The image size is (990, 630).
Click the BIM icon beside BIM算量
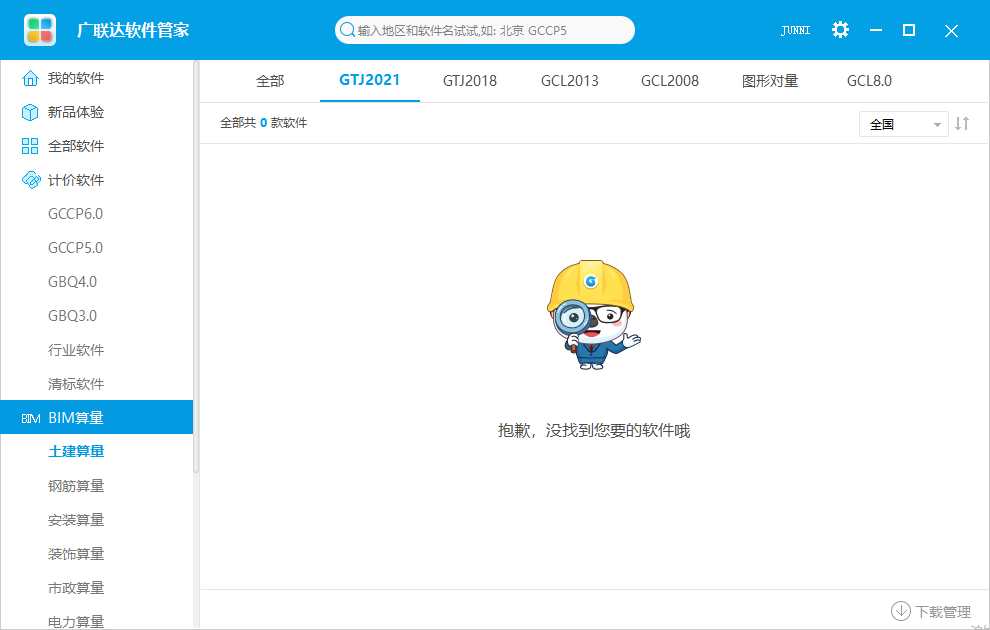pyautogui.click(x=31, y=419)
